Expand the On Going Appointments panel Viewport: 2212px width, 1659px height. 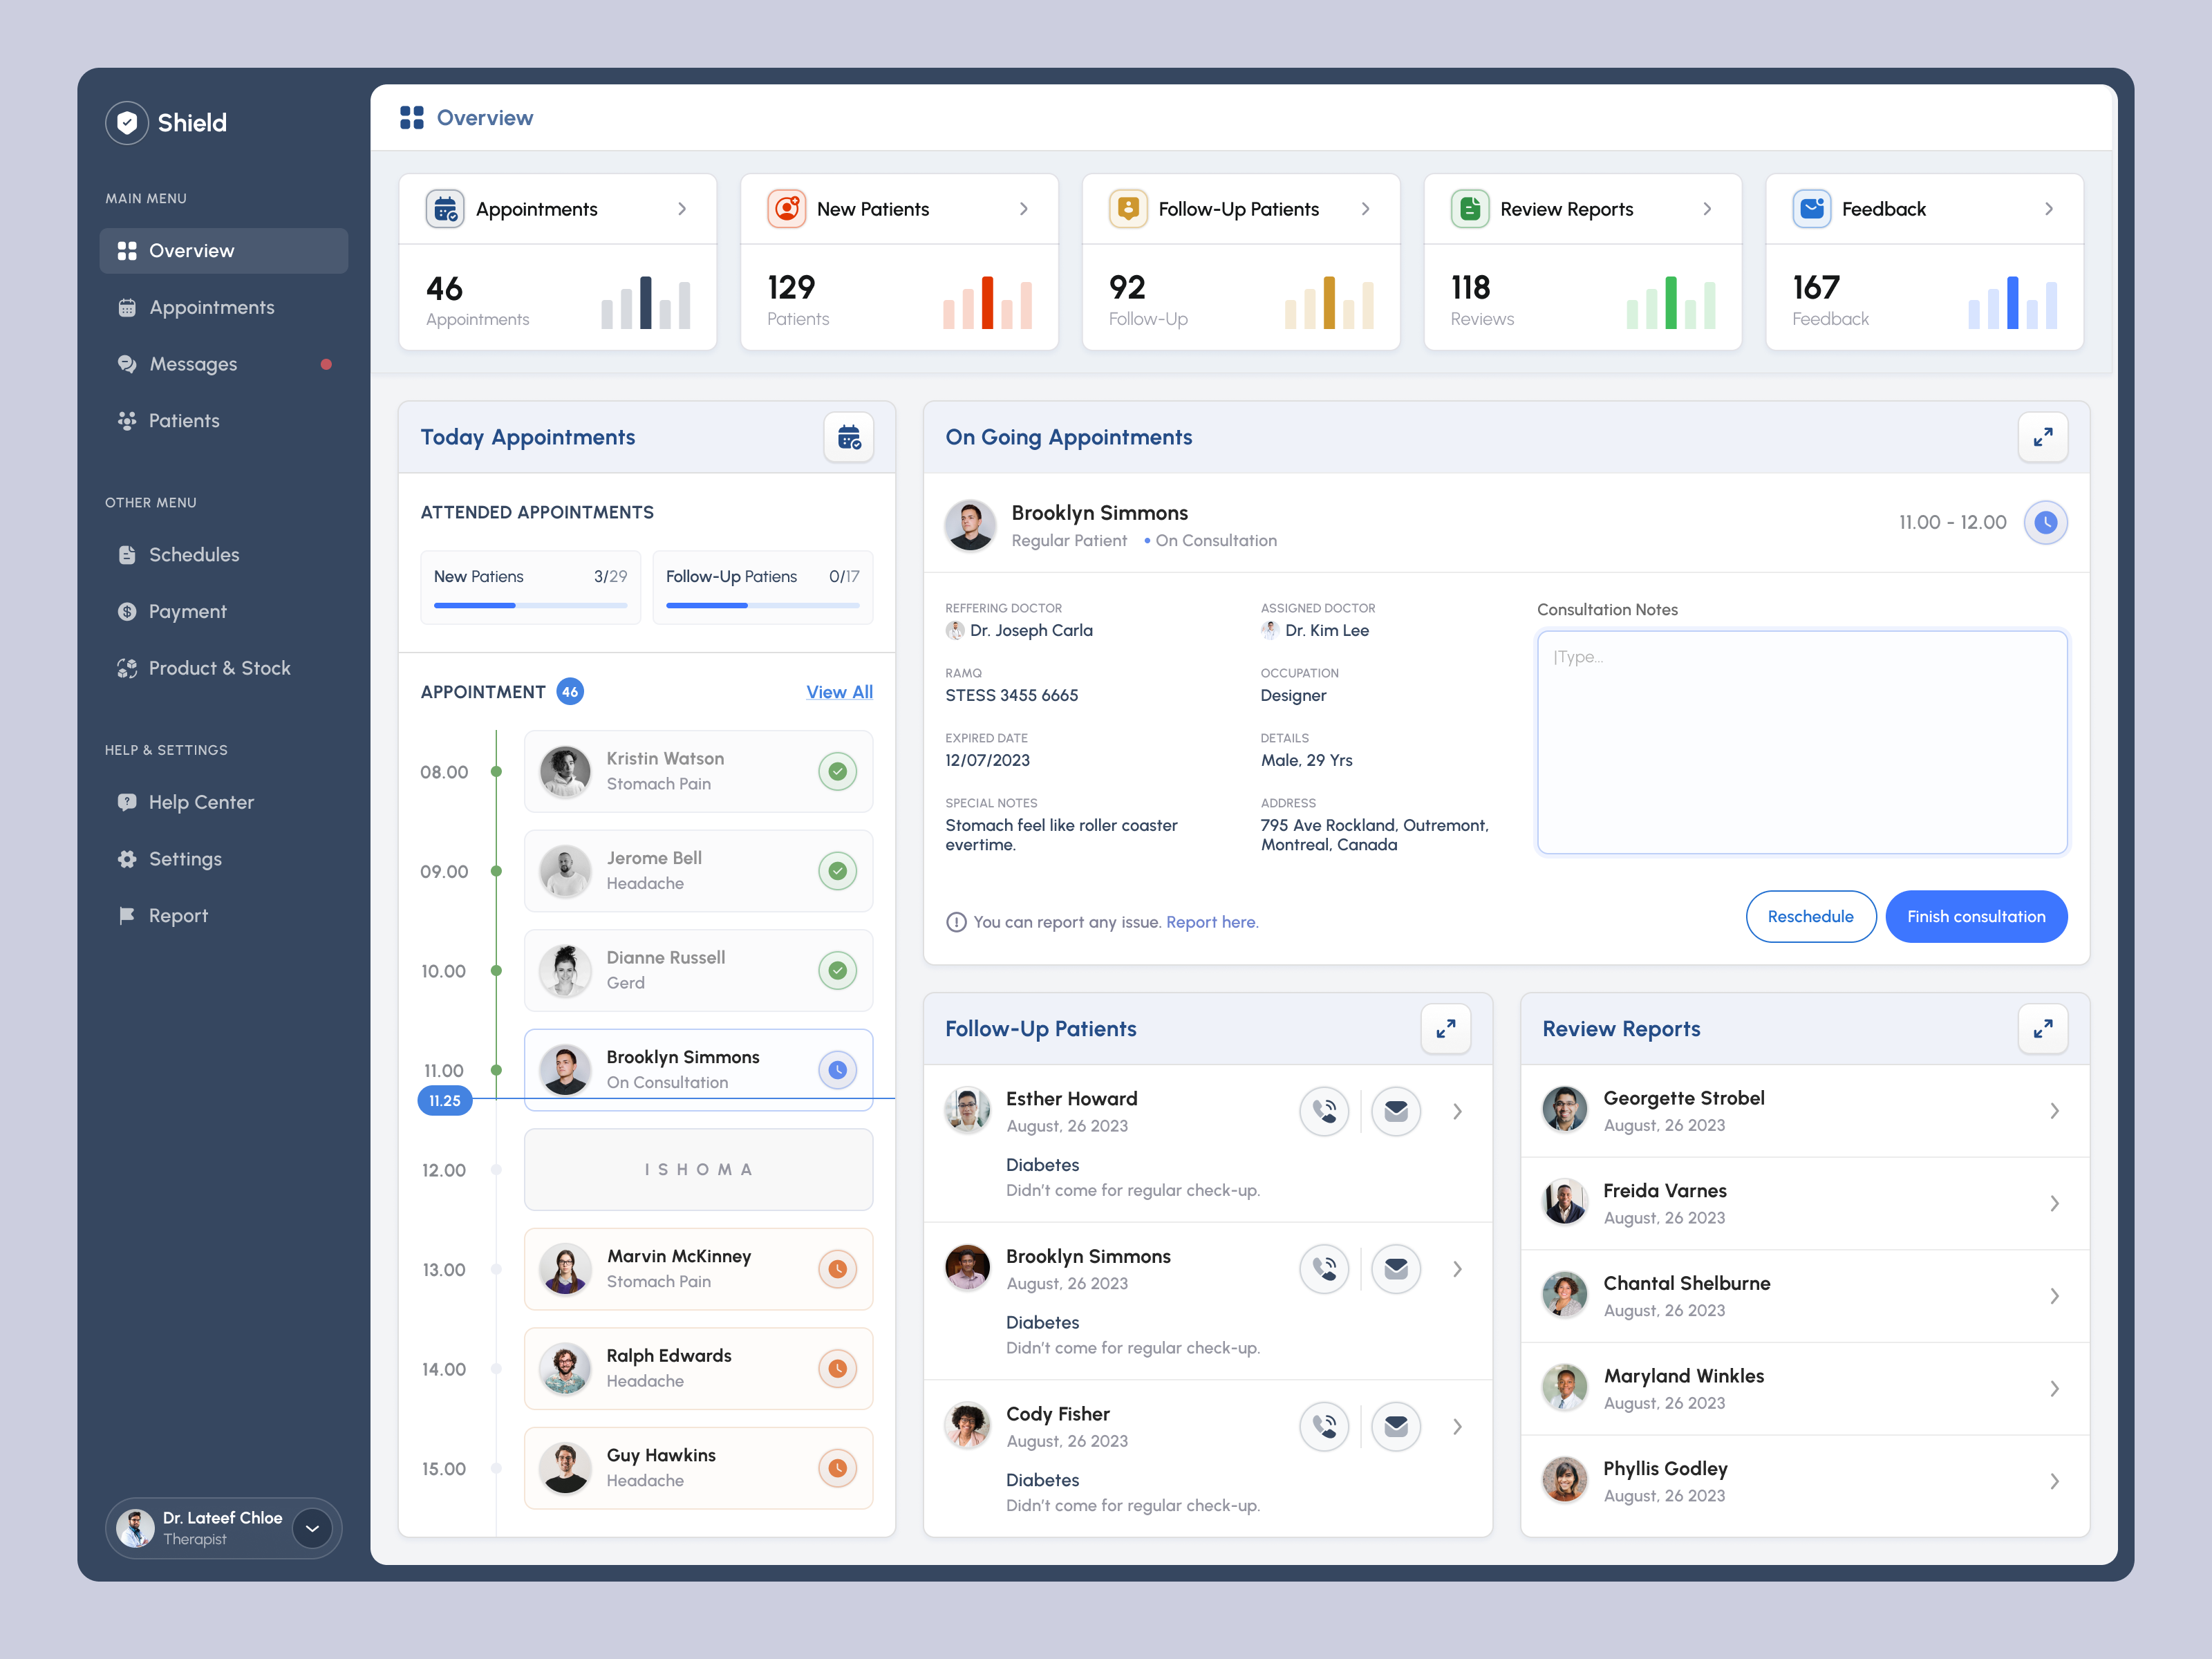[2042, 437]
